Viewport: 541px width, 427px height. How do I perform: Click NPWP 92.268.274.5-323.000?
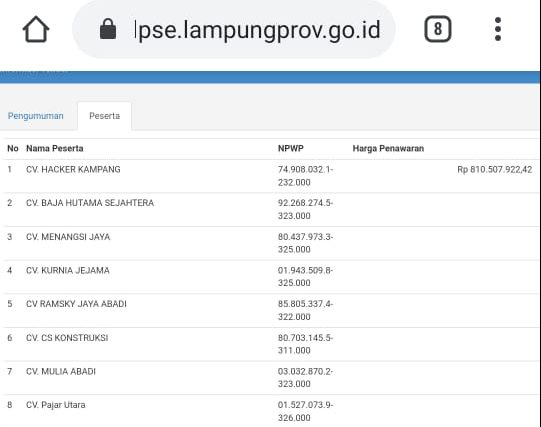(x=305, y=209)
